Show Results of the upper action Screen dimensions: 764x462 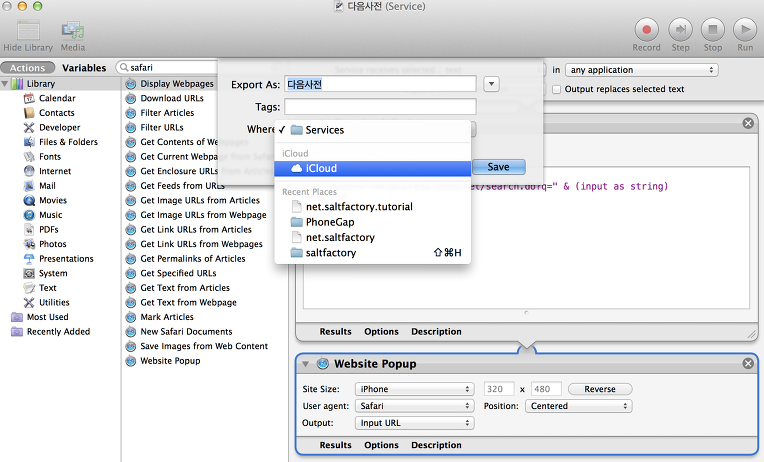coord(335,332)
